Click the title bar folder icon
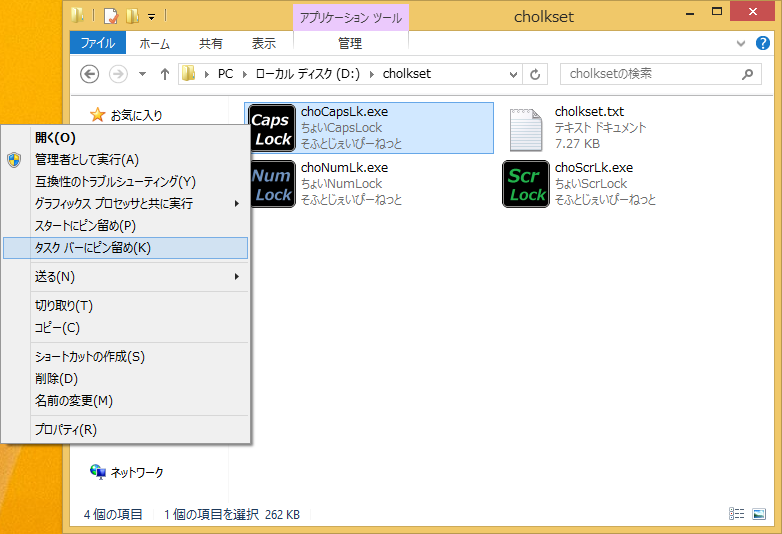This screenshot has width=782, height=534. point(77,15)
